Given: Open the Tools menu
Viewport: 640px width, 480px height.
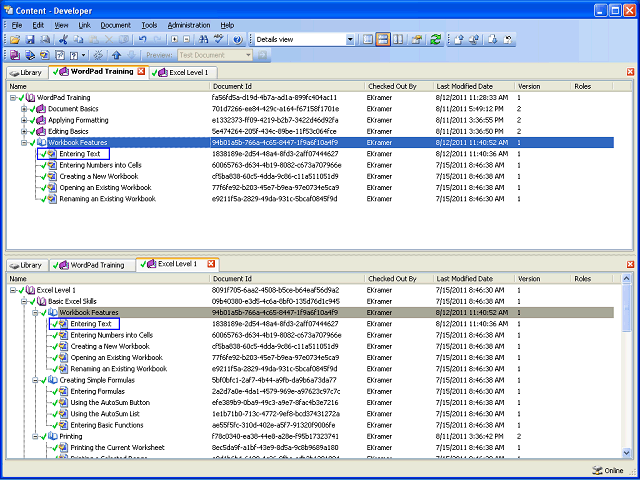Looking at the screenshot, I should [x=149, y=25].
